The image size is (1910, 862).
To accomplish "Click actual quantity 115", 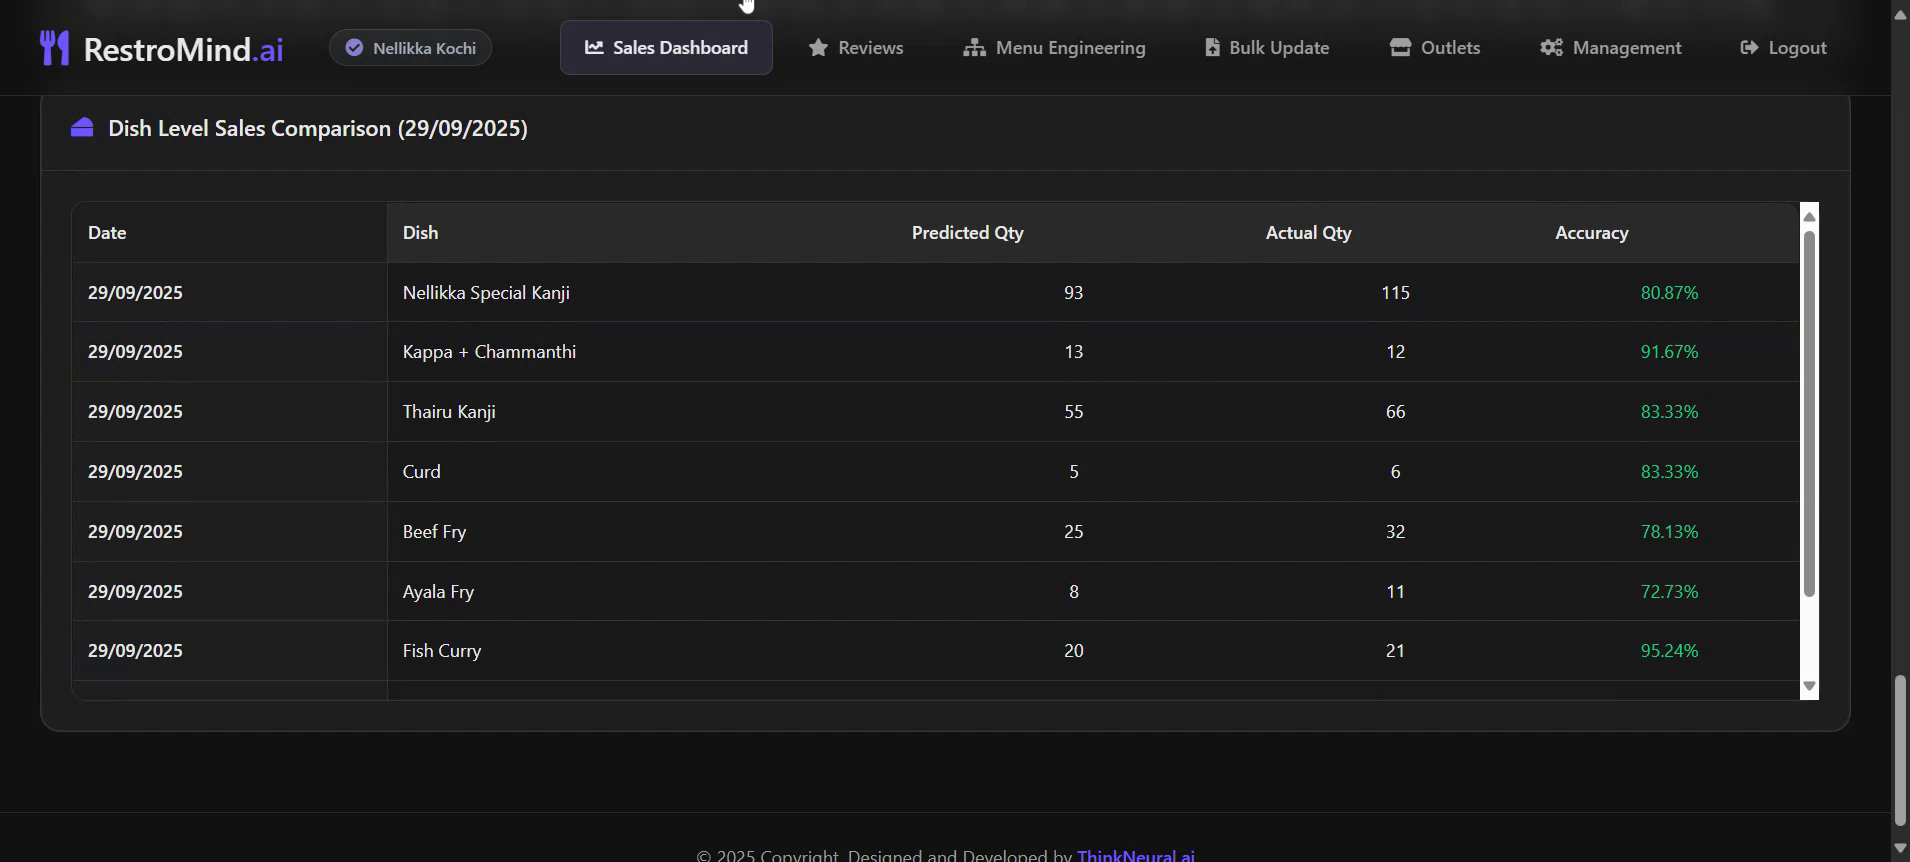I will tap(1395, 292).
